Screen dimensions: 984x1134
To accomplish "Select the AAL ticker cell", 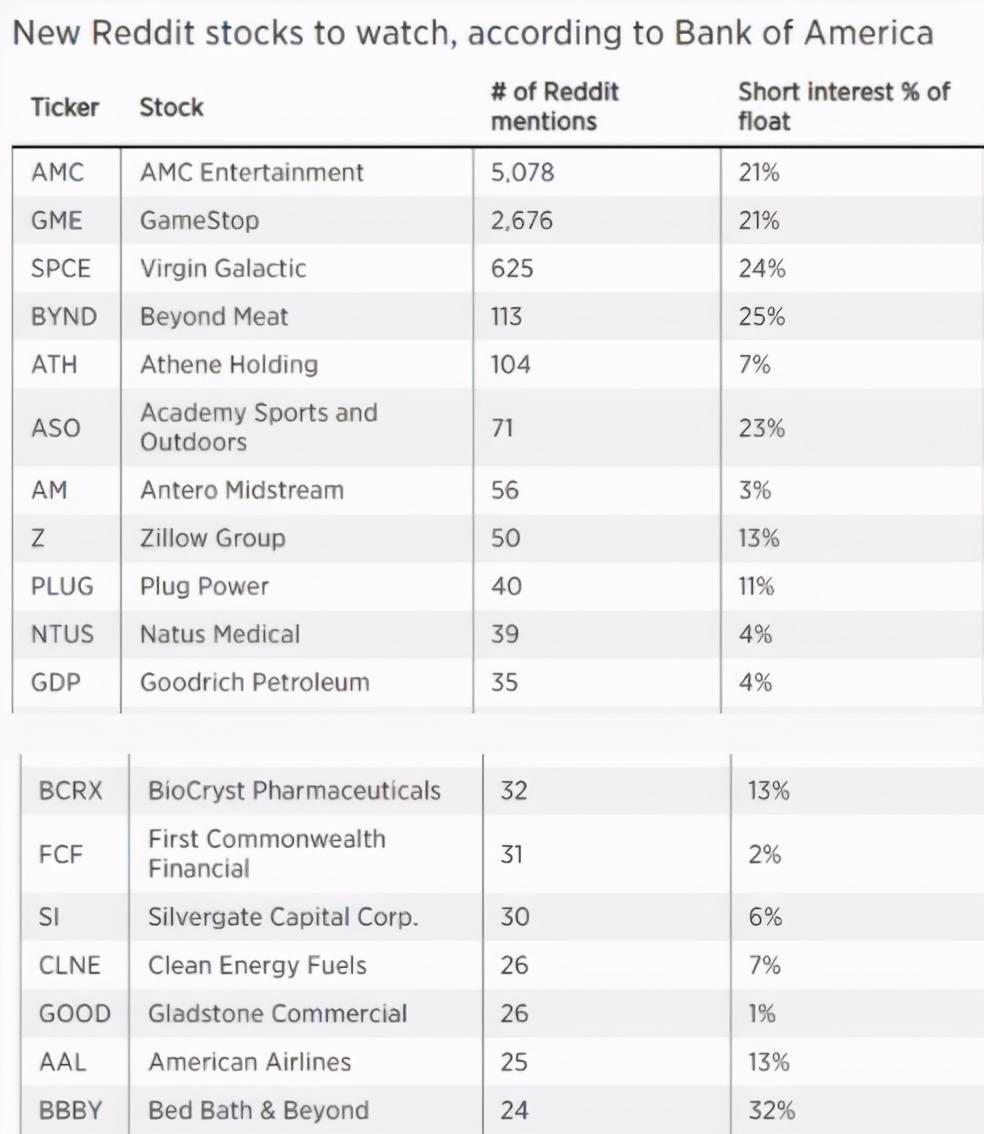I will (x=62, y=1062).
